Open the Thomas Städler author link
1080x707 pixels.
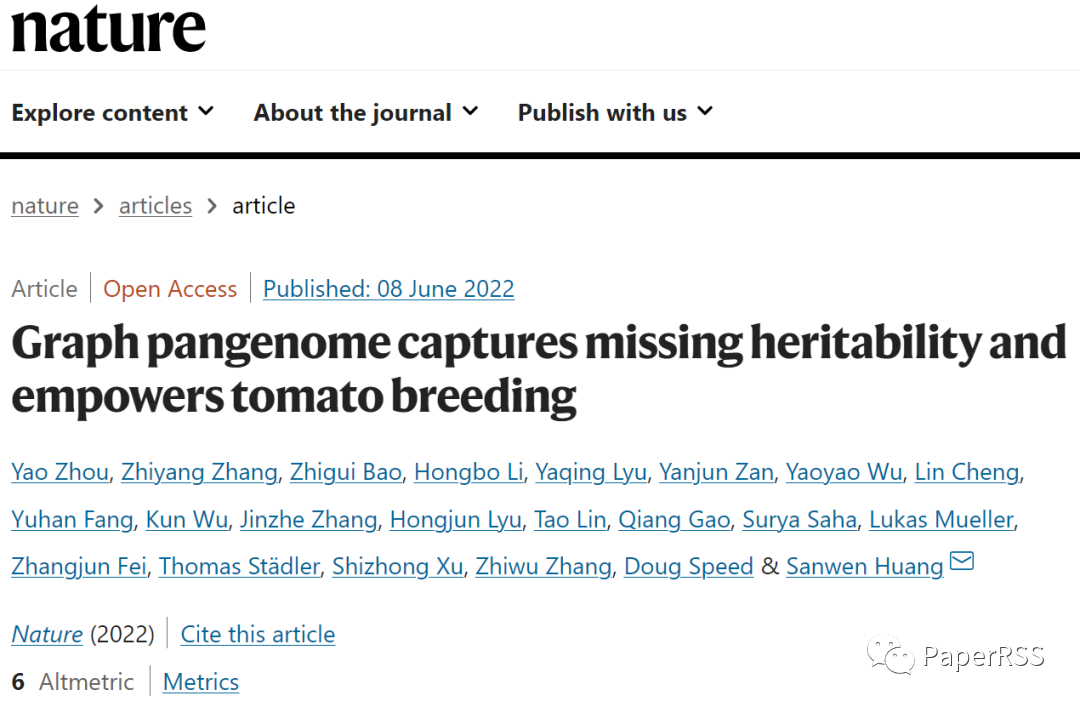click(x=240, y=566)
